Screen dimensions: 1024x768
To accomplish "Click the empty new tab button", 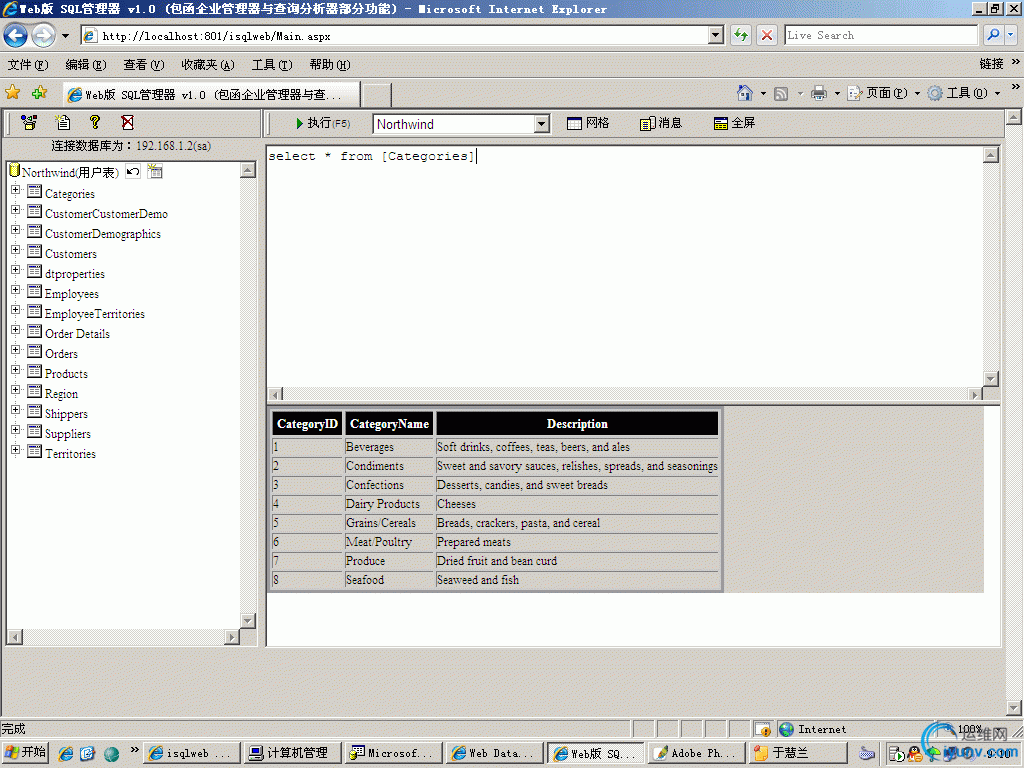I will [377, 95].
